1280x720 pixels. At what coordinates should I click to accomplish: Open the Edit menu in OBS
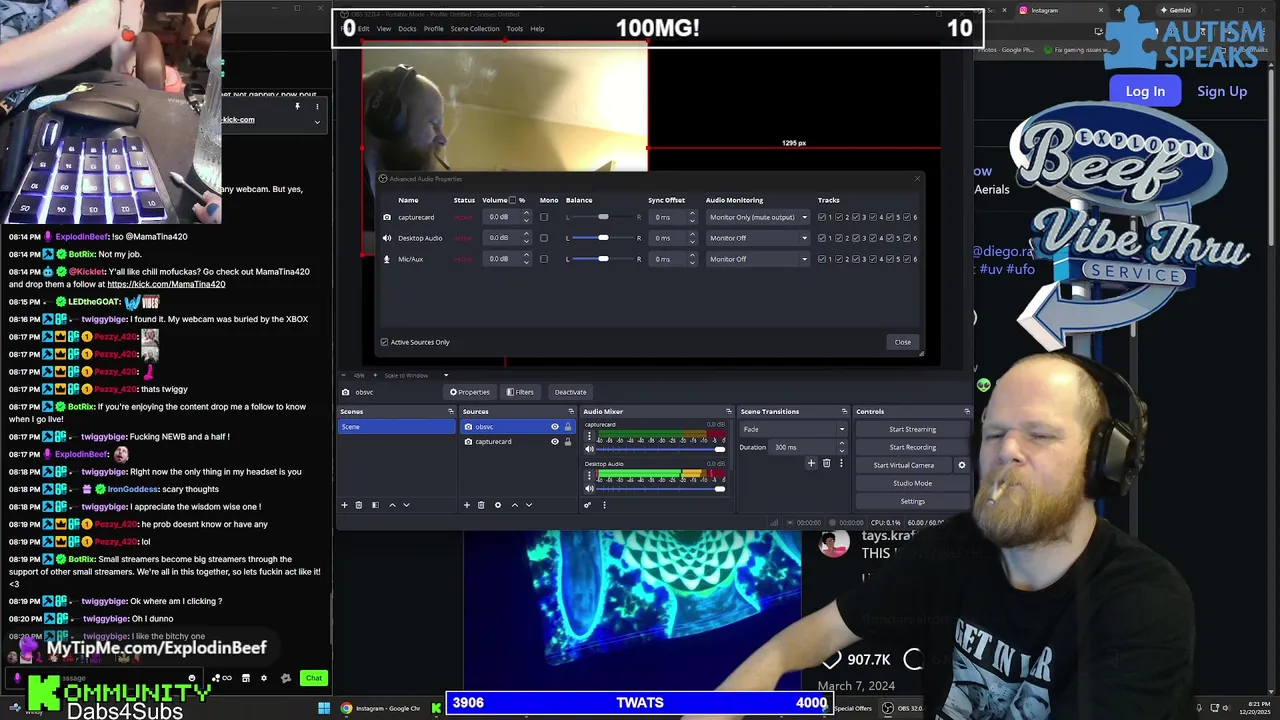(x=364, y=29)
